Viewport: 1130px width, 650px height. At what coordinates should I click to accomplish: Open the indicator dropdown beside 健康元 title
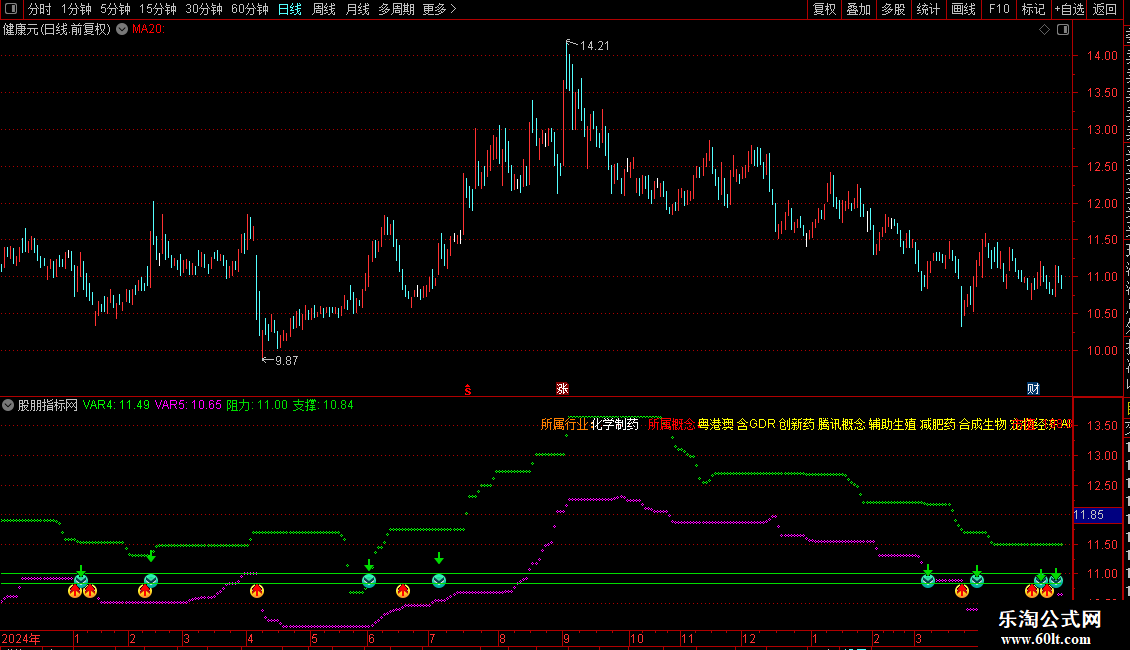pos(123,29)
